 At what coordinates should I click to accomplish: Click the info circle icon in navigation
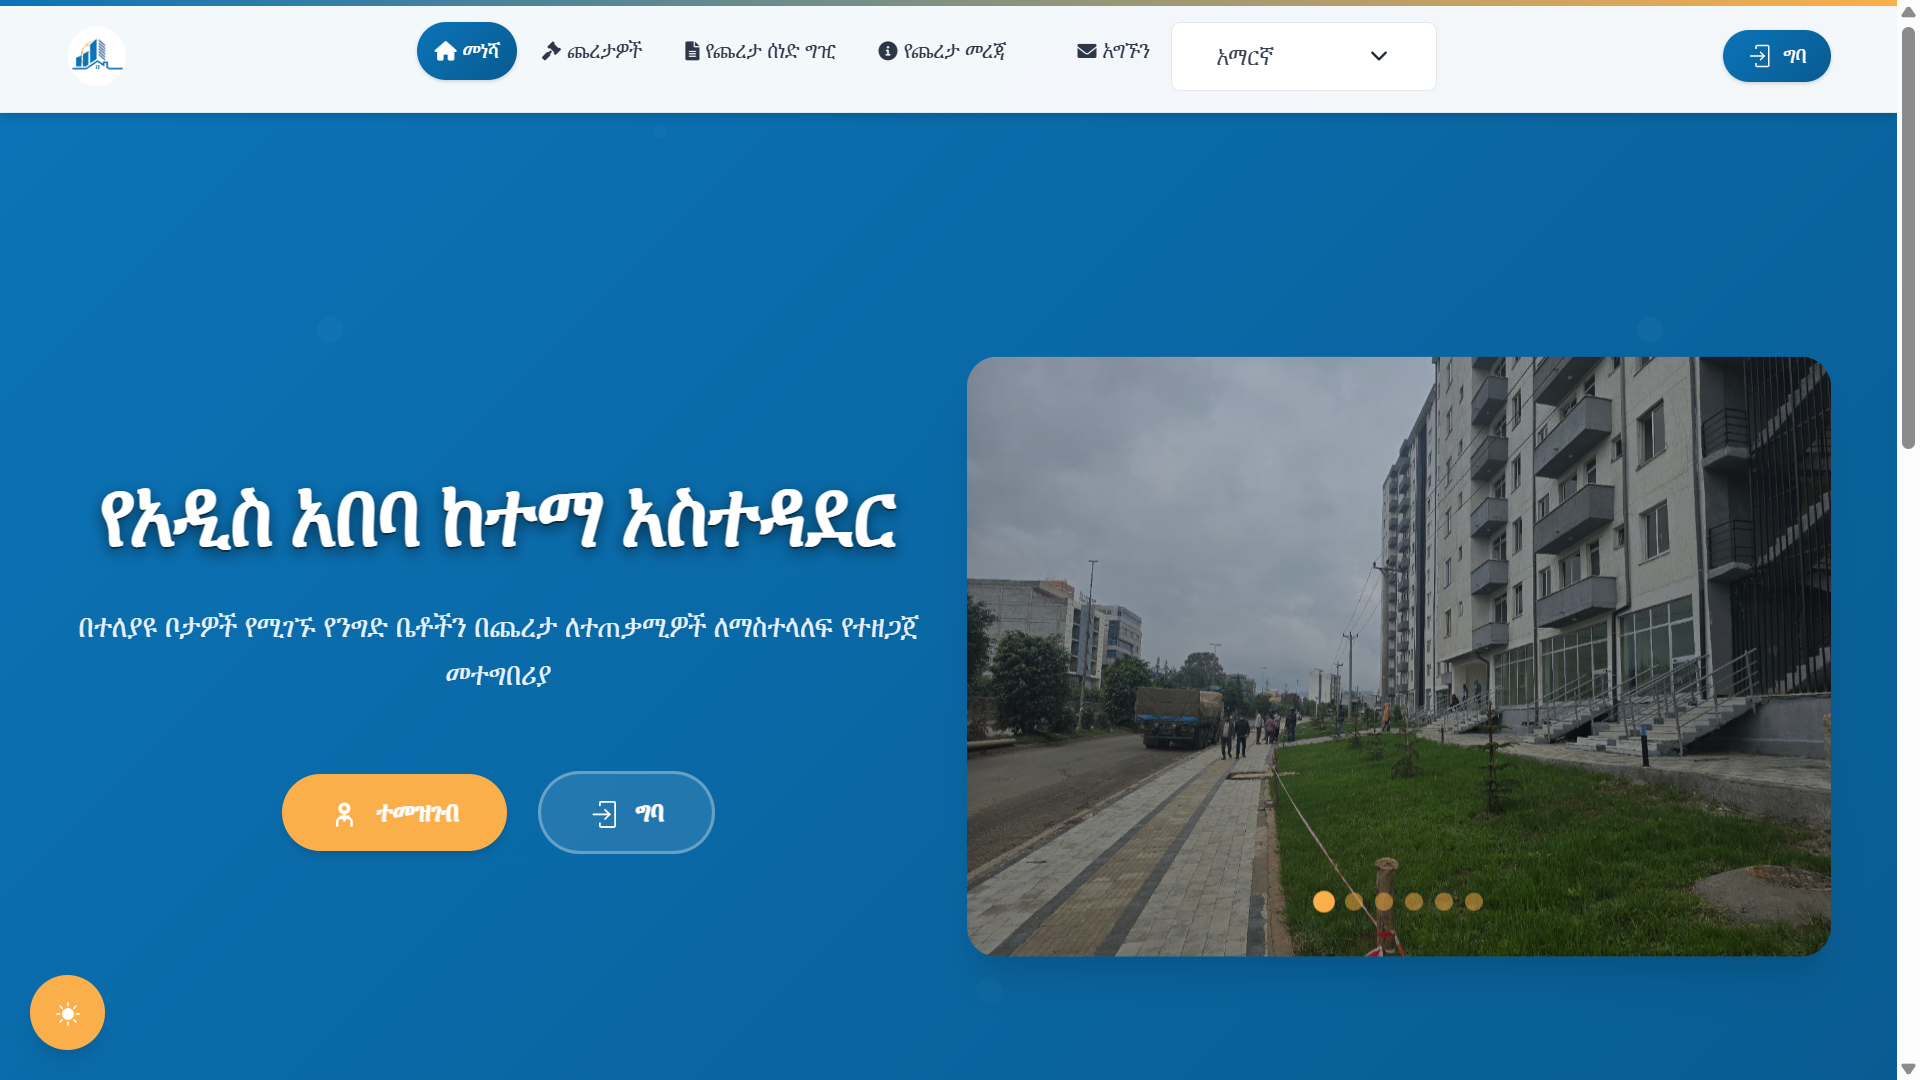click(887, 51)
